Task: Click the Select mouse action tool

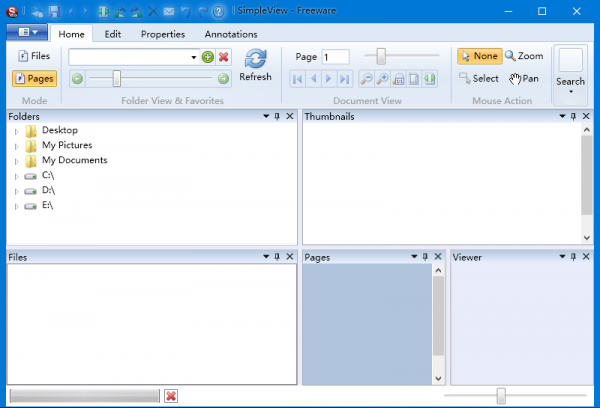Action: (x=478, y=78)
